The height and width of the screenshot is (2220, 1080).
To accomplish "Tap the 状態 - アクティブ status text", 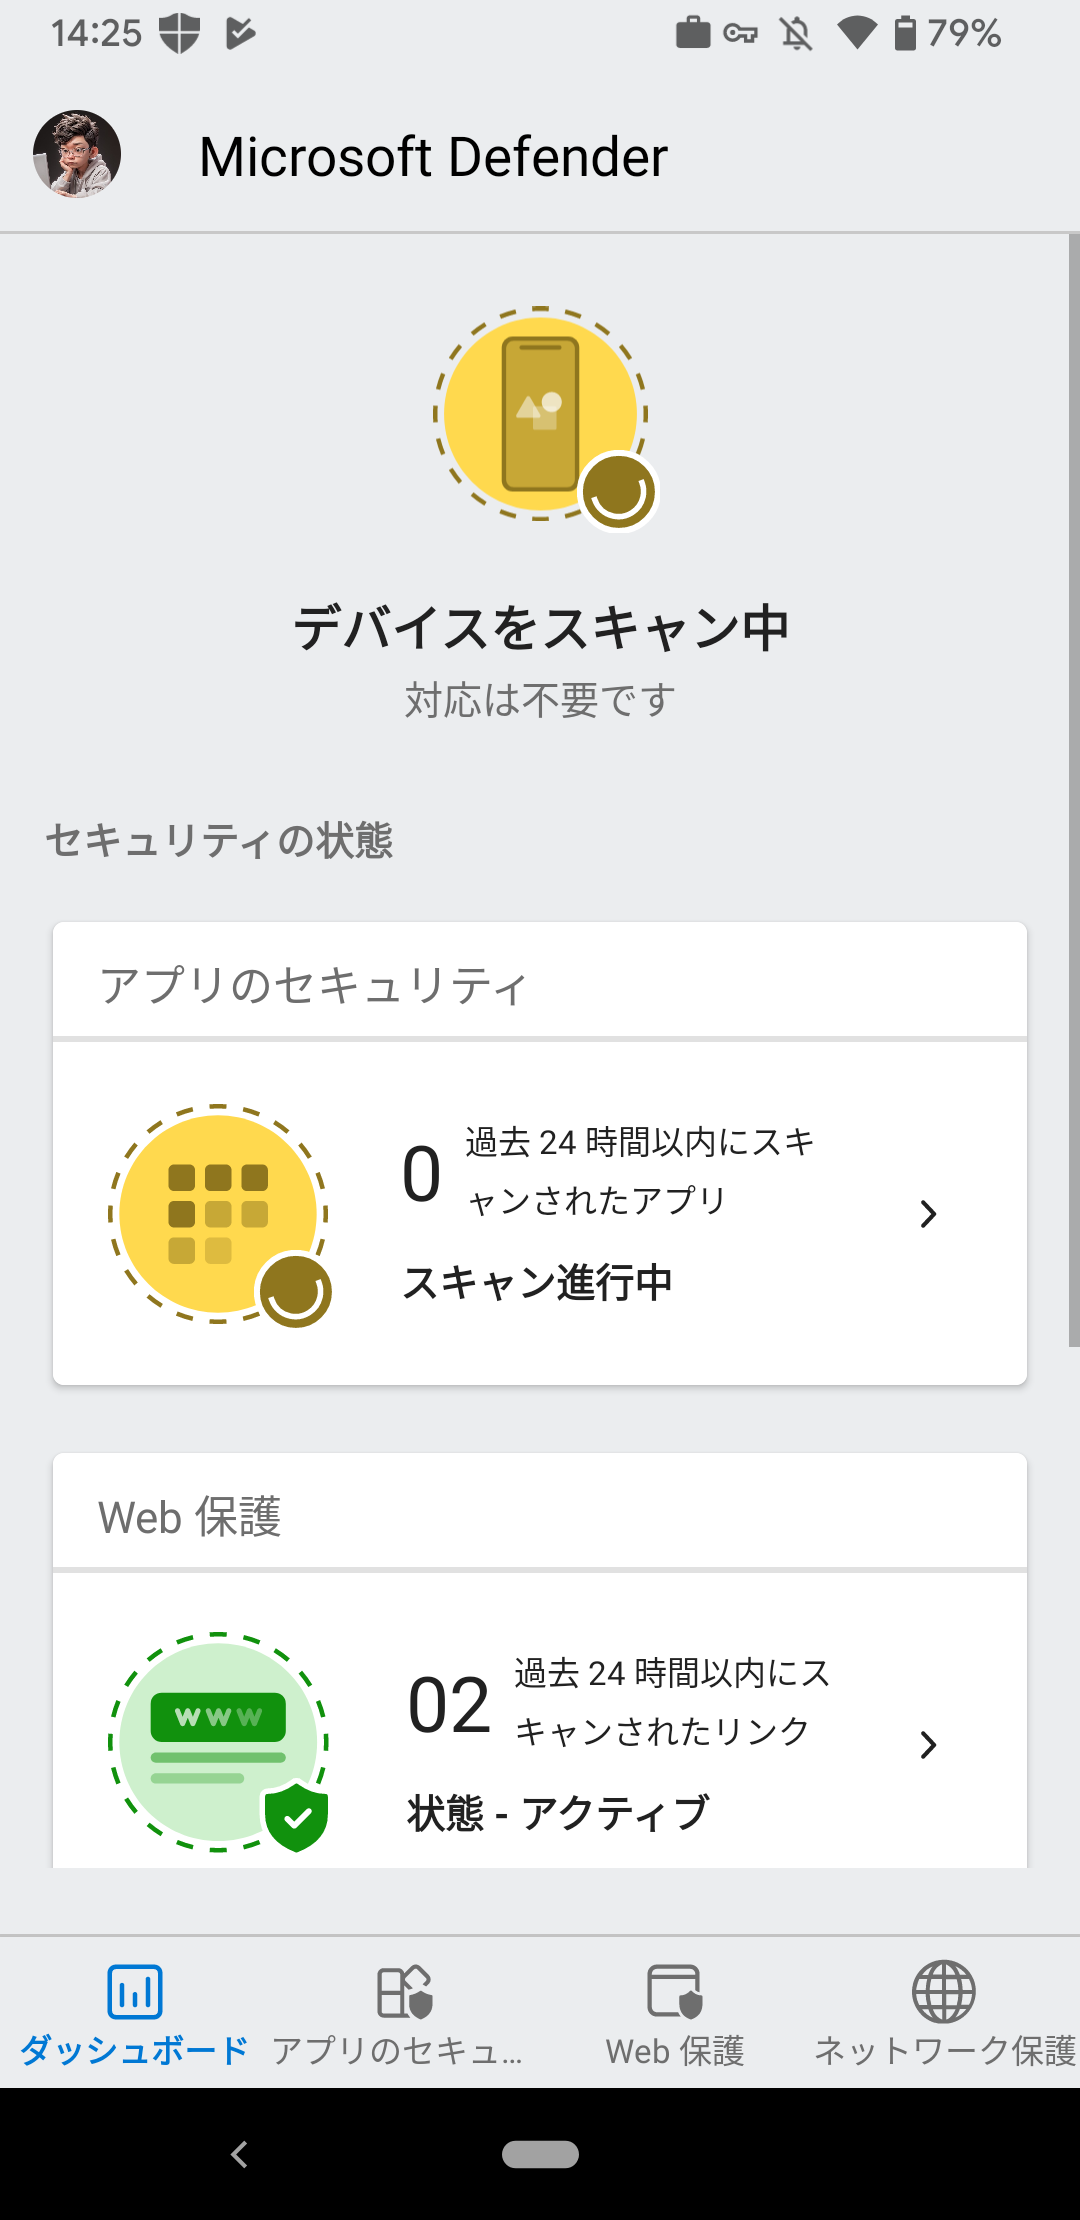I will tap(559, 1812).
